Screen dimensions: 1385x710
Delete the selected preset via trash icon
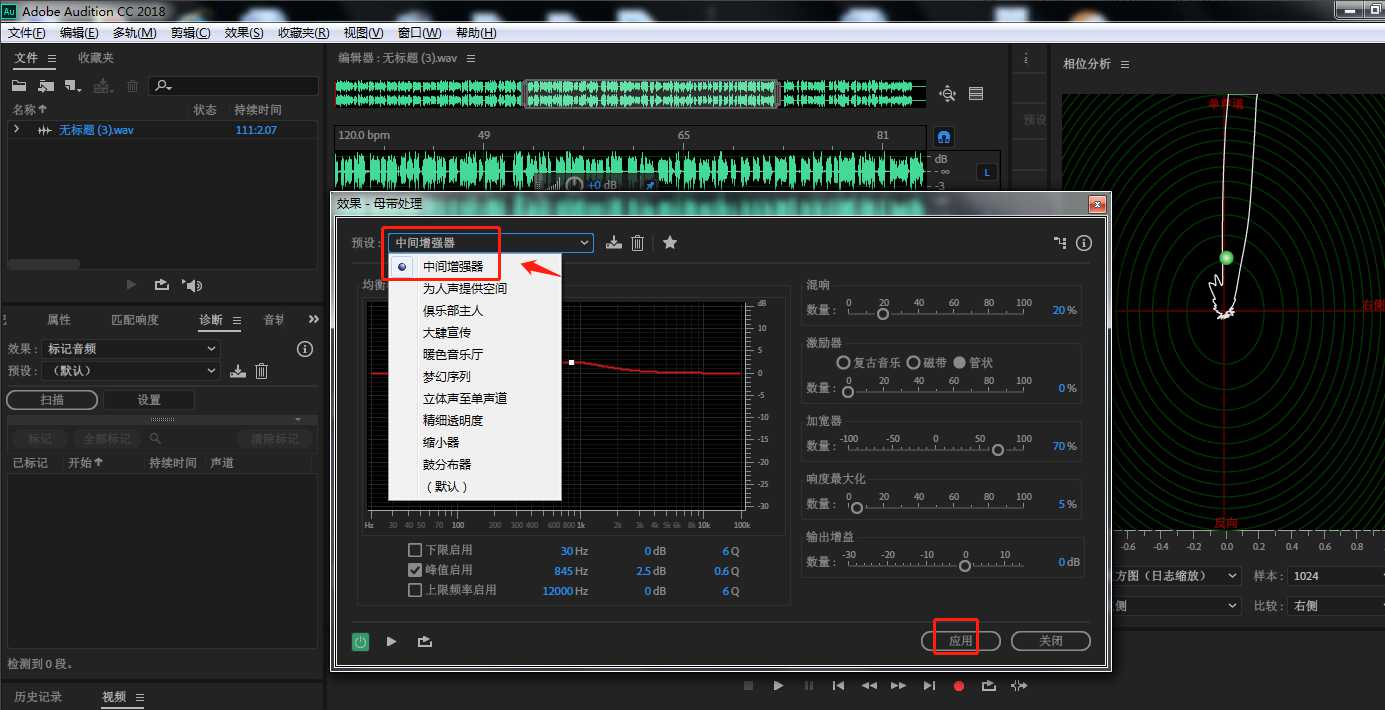tap(638, 242)
